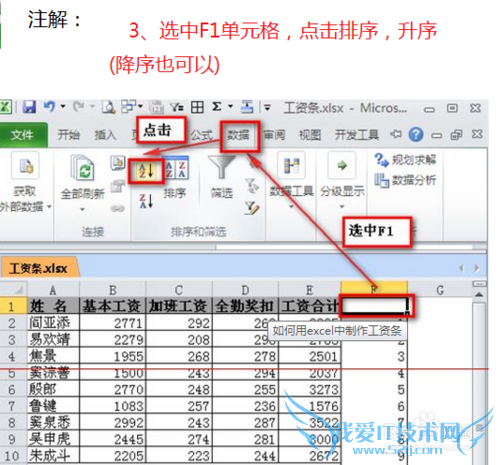Click the 数据分析 button

click(405, 180)
